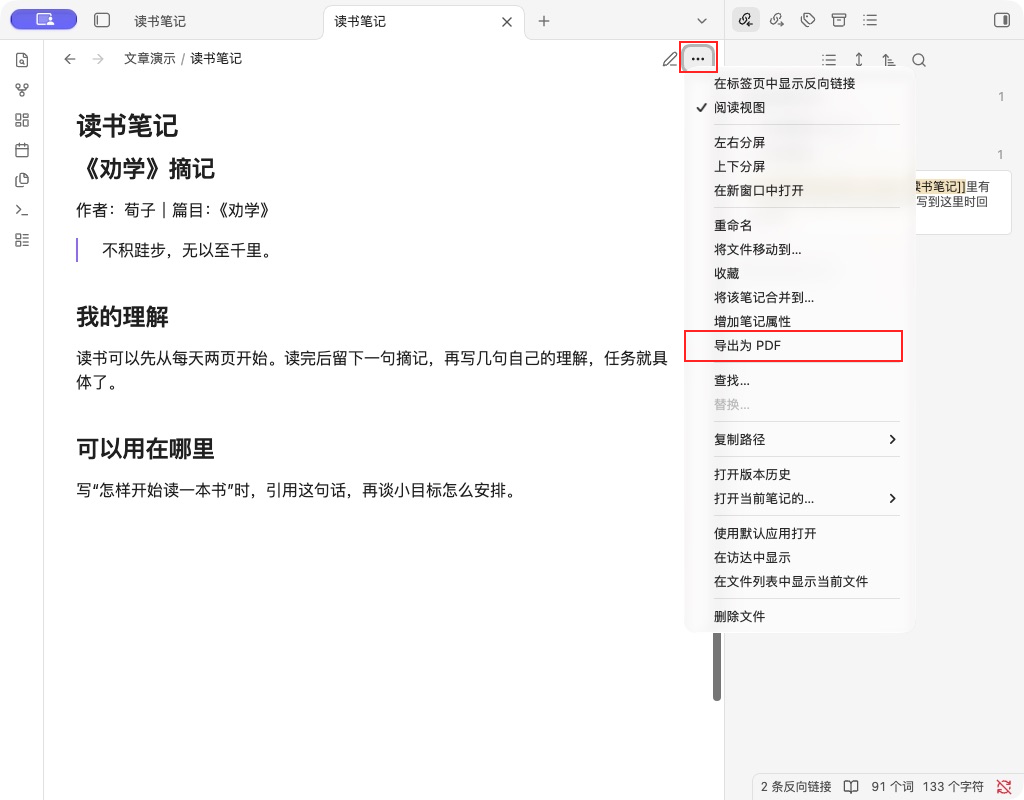Open outline list icon in right sidebar
The image size is (1024, 800).
click(x=870, y=20)
